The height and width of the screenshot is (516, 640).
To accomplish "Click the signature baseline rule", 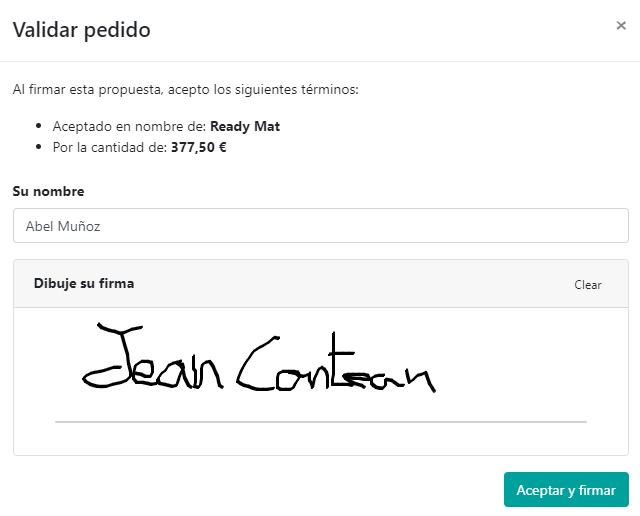I will click(x=320, y=422).
